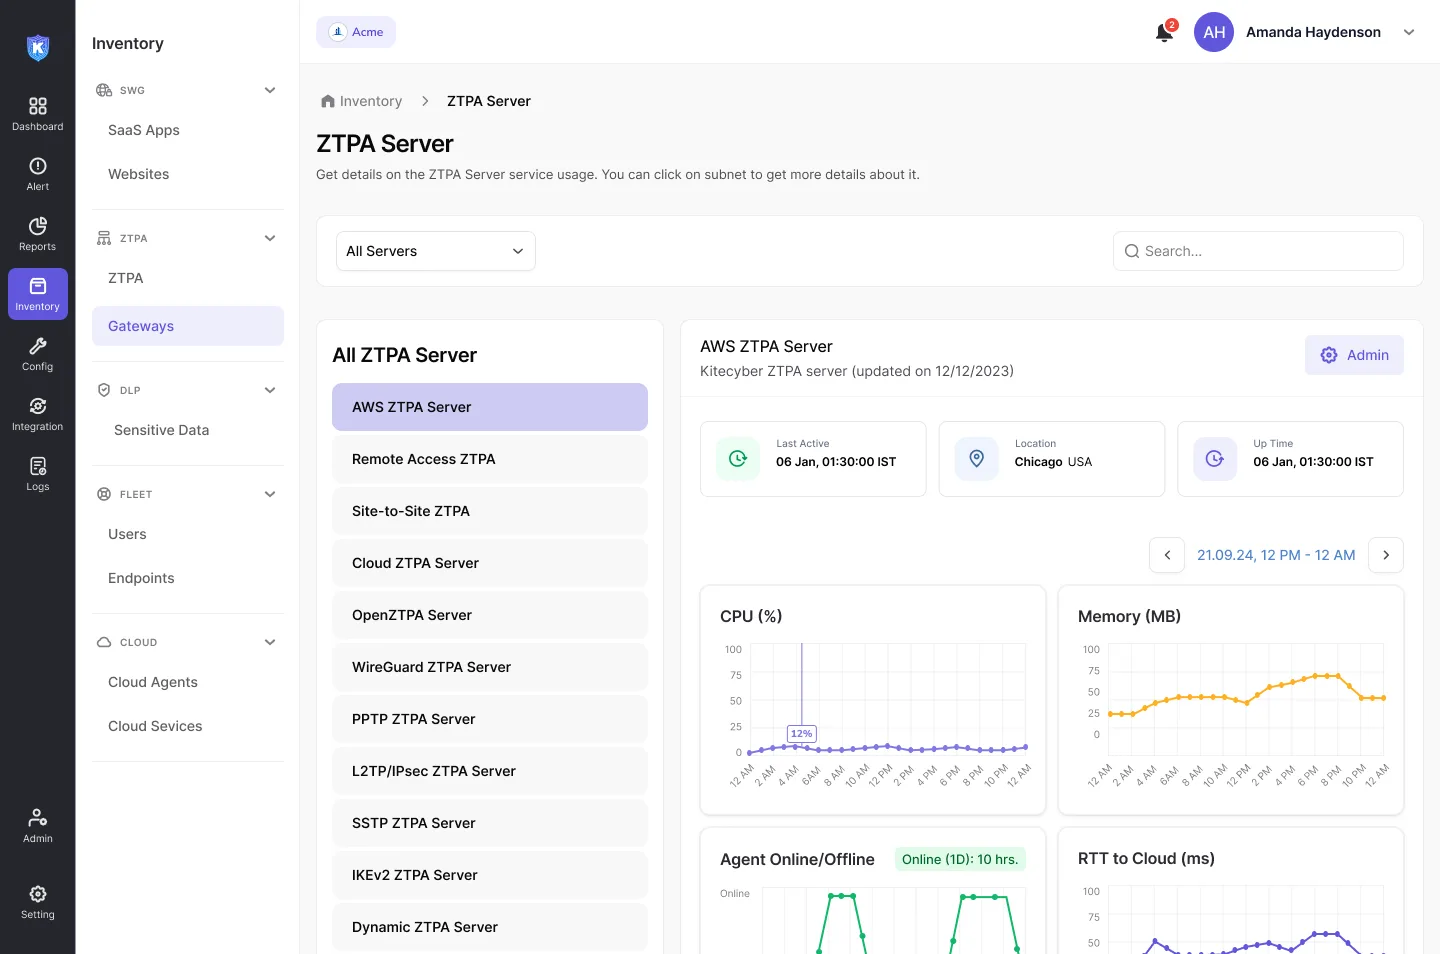Collapse the SWG section chevron
This screenshot has height=954, width=1440.
pyautogui.click(x=270, y=90)
